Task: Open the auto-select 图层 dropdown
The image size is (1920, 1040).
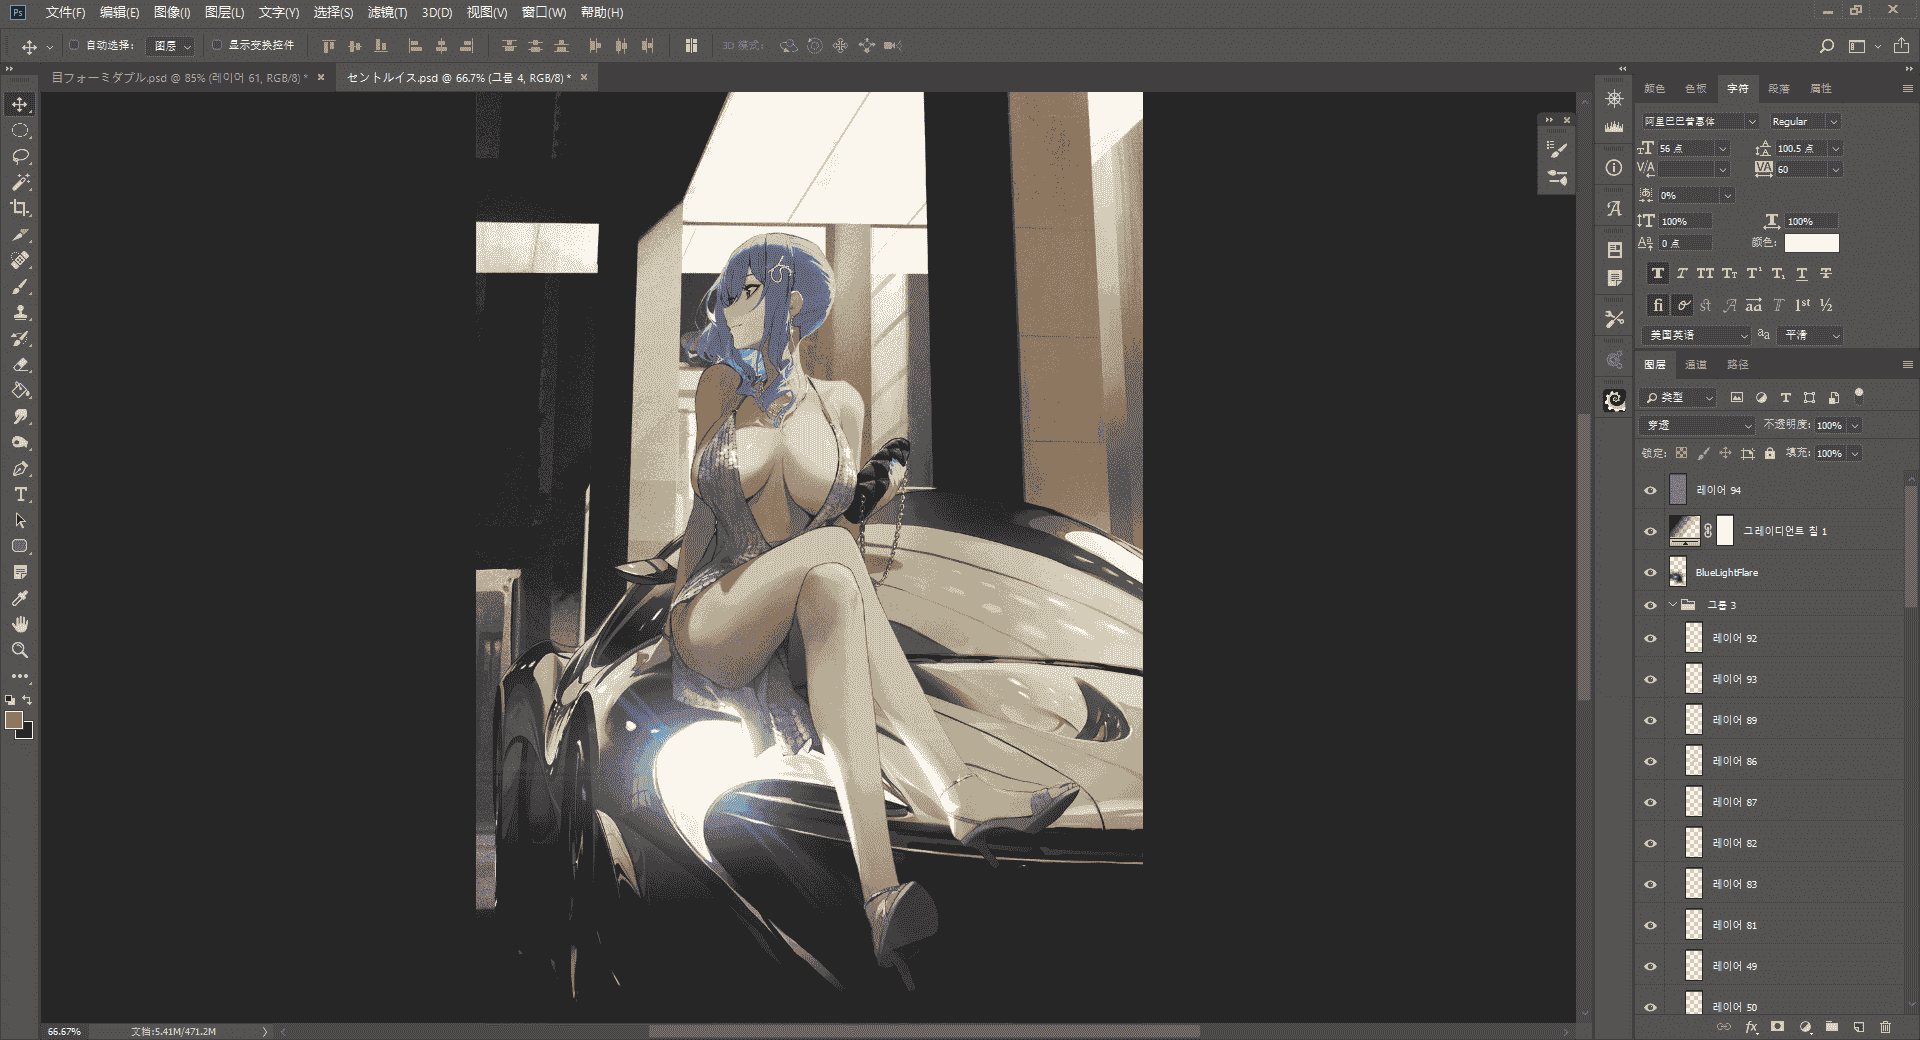Action: pyautogui.click(x=171, y=46)
